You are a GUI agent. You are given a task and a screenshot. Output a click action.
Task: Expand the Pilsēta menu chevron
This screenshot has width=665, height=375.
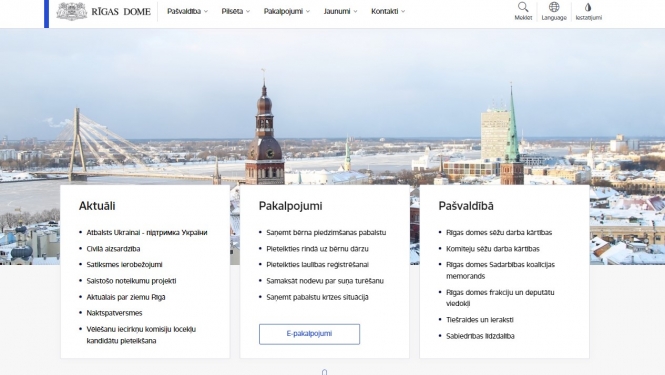pos(248,11)
